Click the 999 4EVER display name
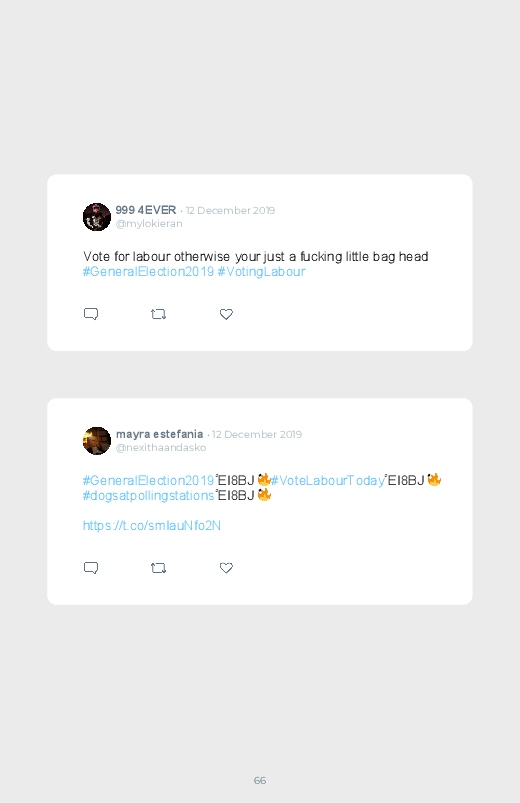This screenshot has width=520, height=803. [145, 210]
